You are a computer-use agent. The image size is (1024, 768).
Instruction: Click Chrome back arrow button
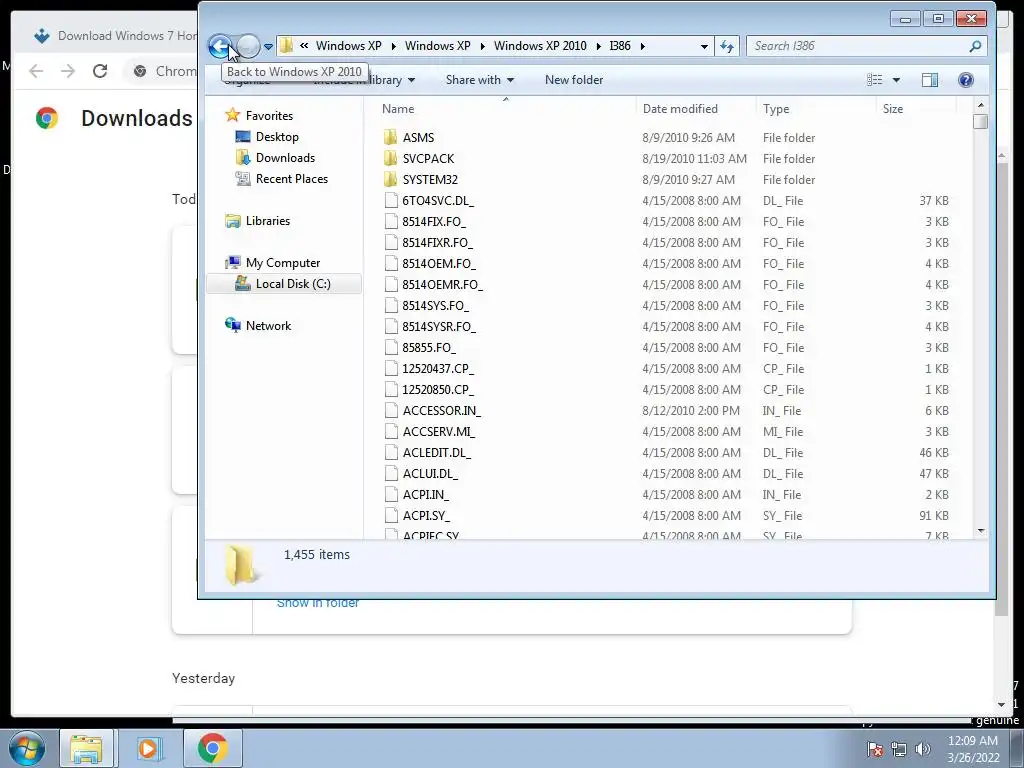36,71
